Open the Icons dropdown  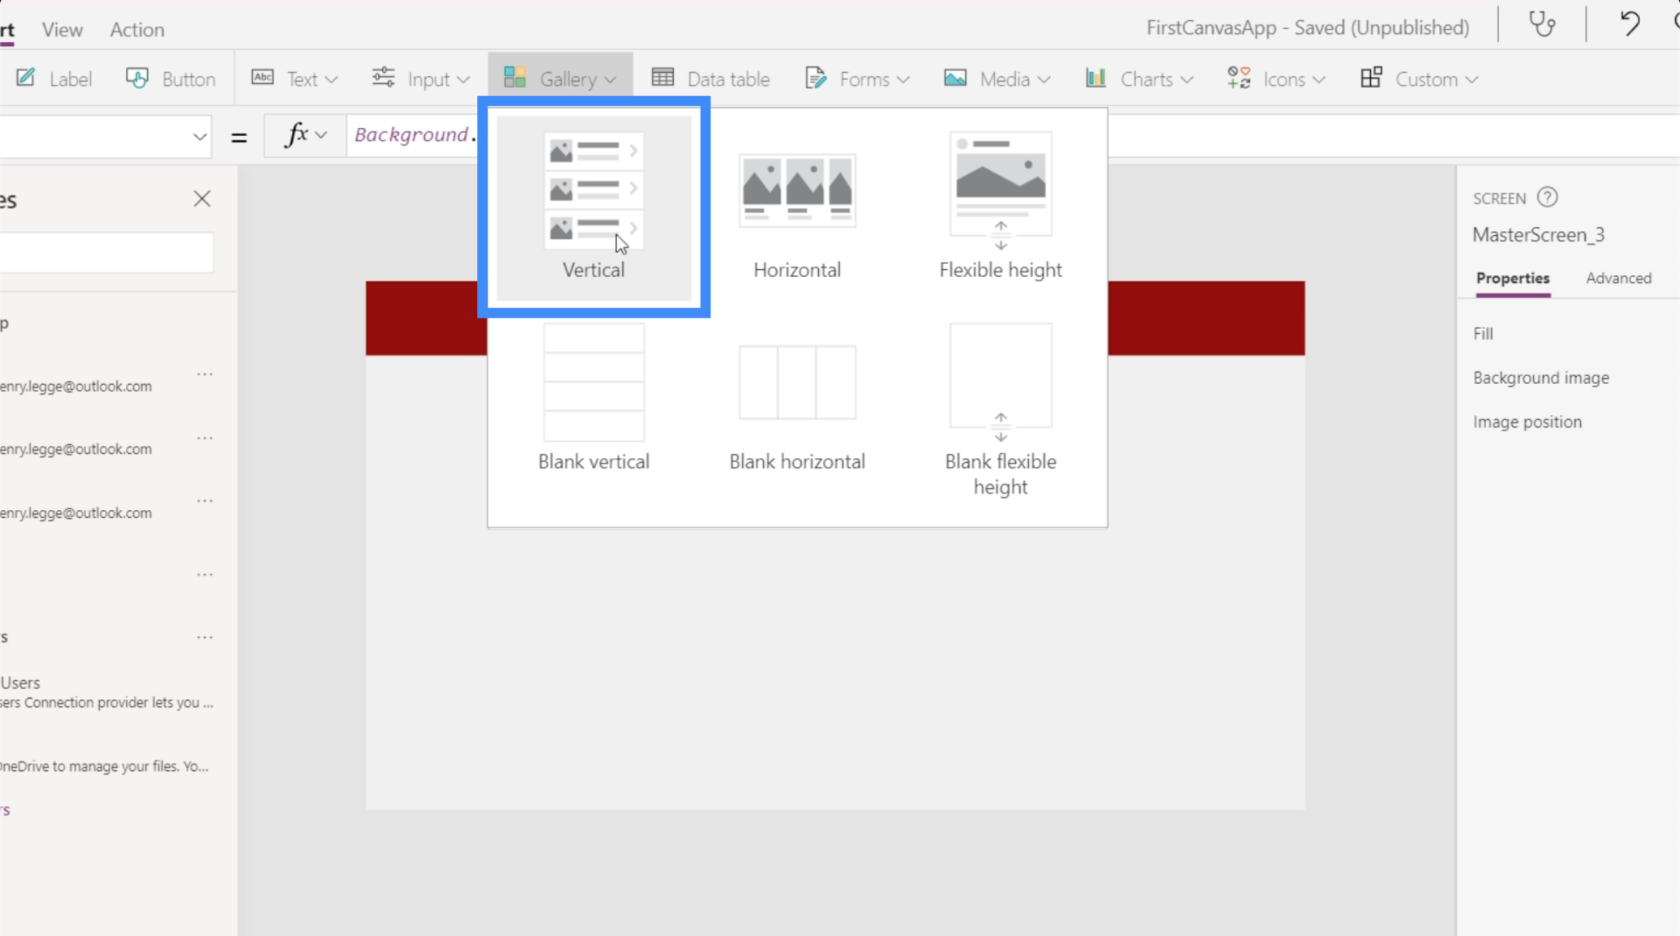click(1276, 79)
